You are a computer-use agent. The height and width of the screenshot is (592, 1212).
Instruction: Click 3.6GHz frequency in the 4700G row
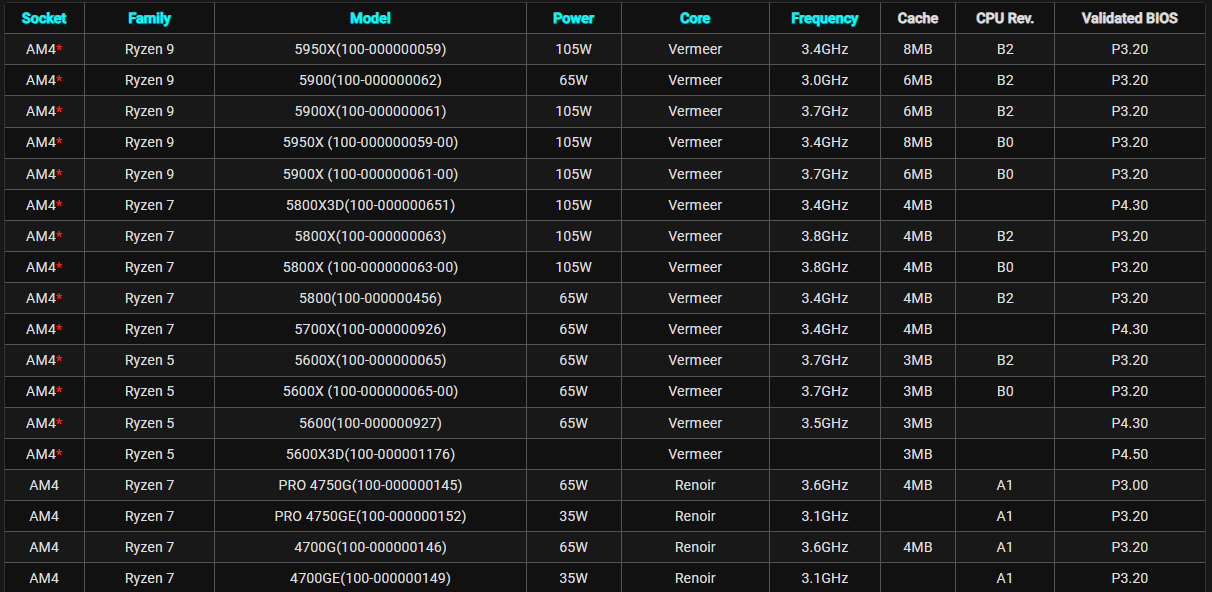tap(825, 547)
